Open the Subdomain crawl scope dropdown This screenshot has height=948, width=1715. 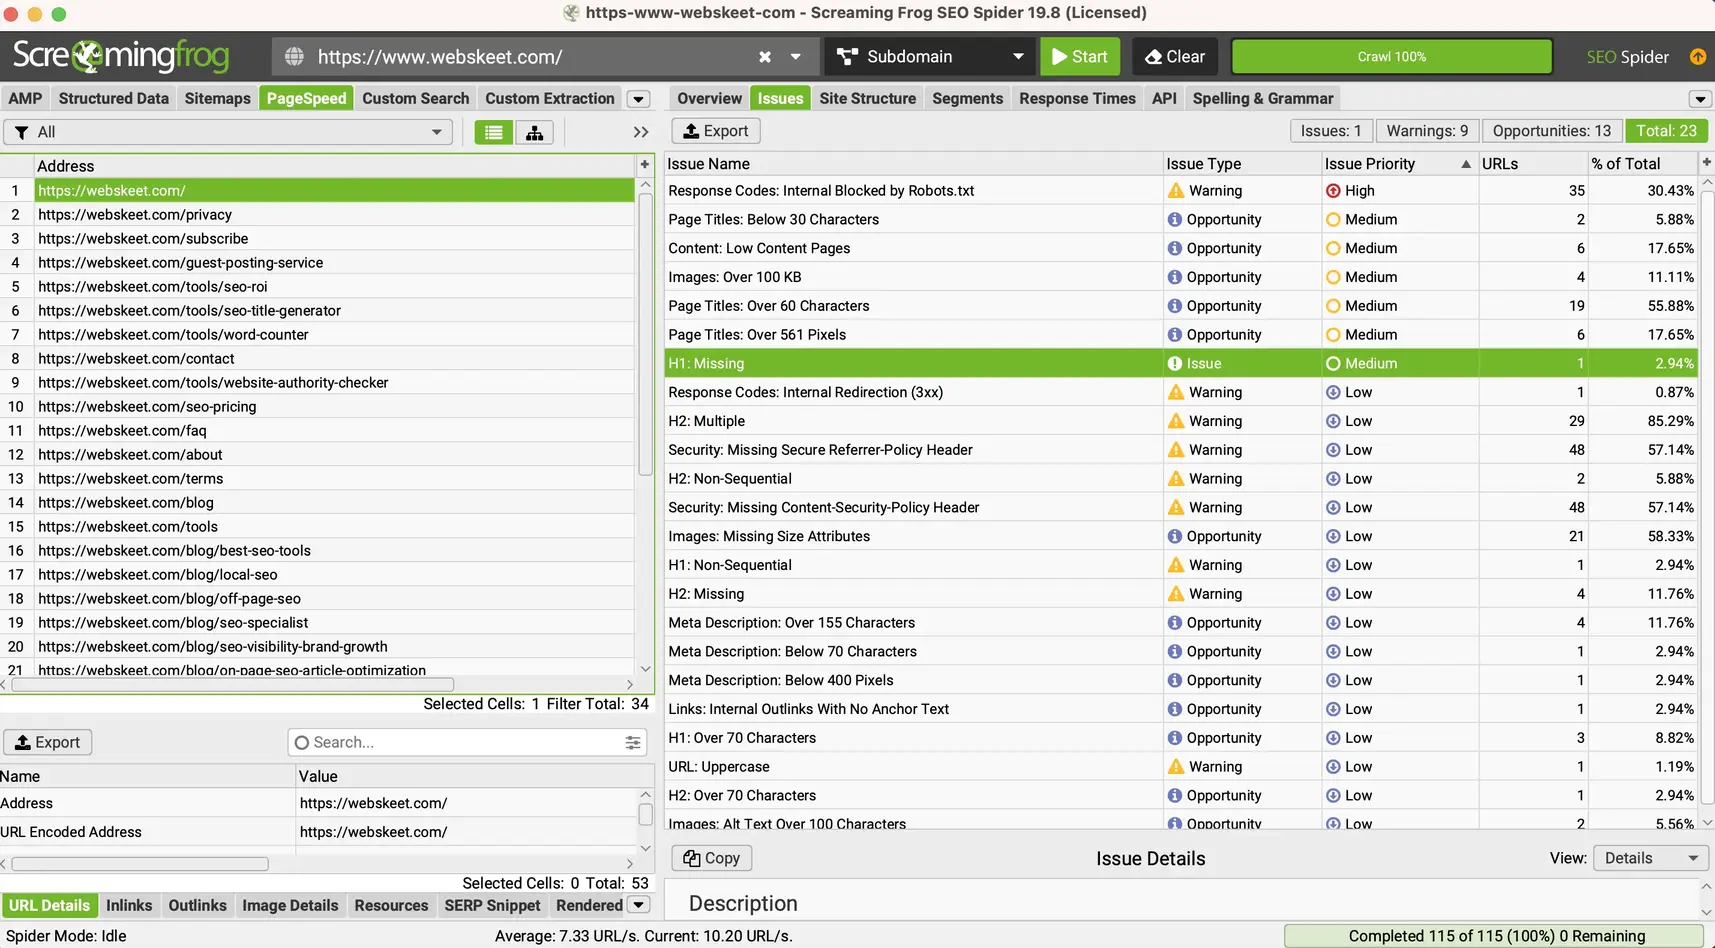930,57
